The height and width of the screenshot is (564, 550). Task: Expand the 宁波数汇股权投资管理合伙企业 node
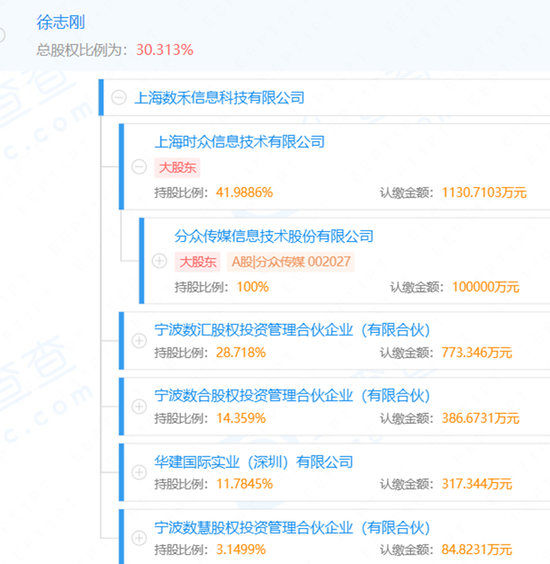pos(139,341)
